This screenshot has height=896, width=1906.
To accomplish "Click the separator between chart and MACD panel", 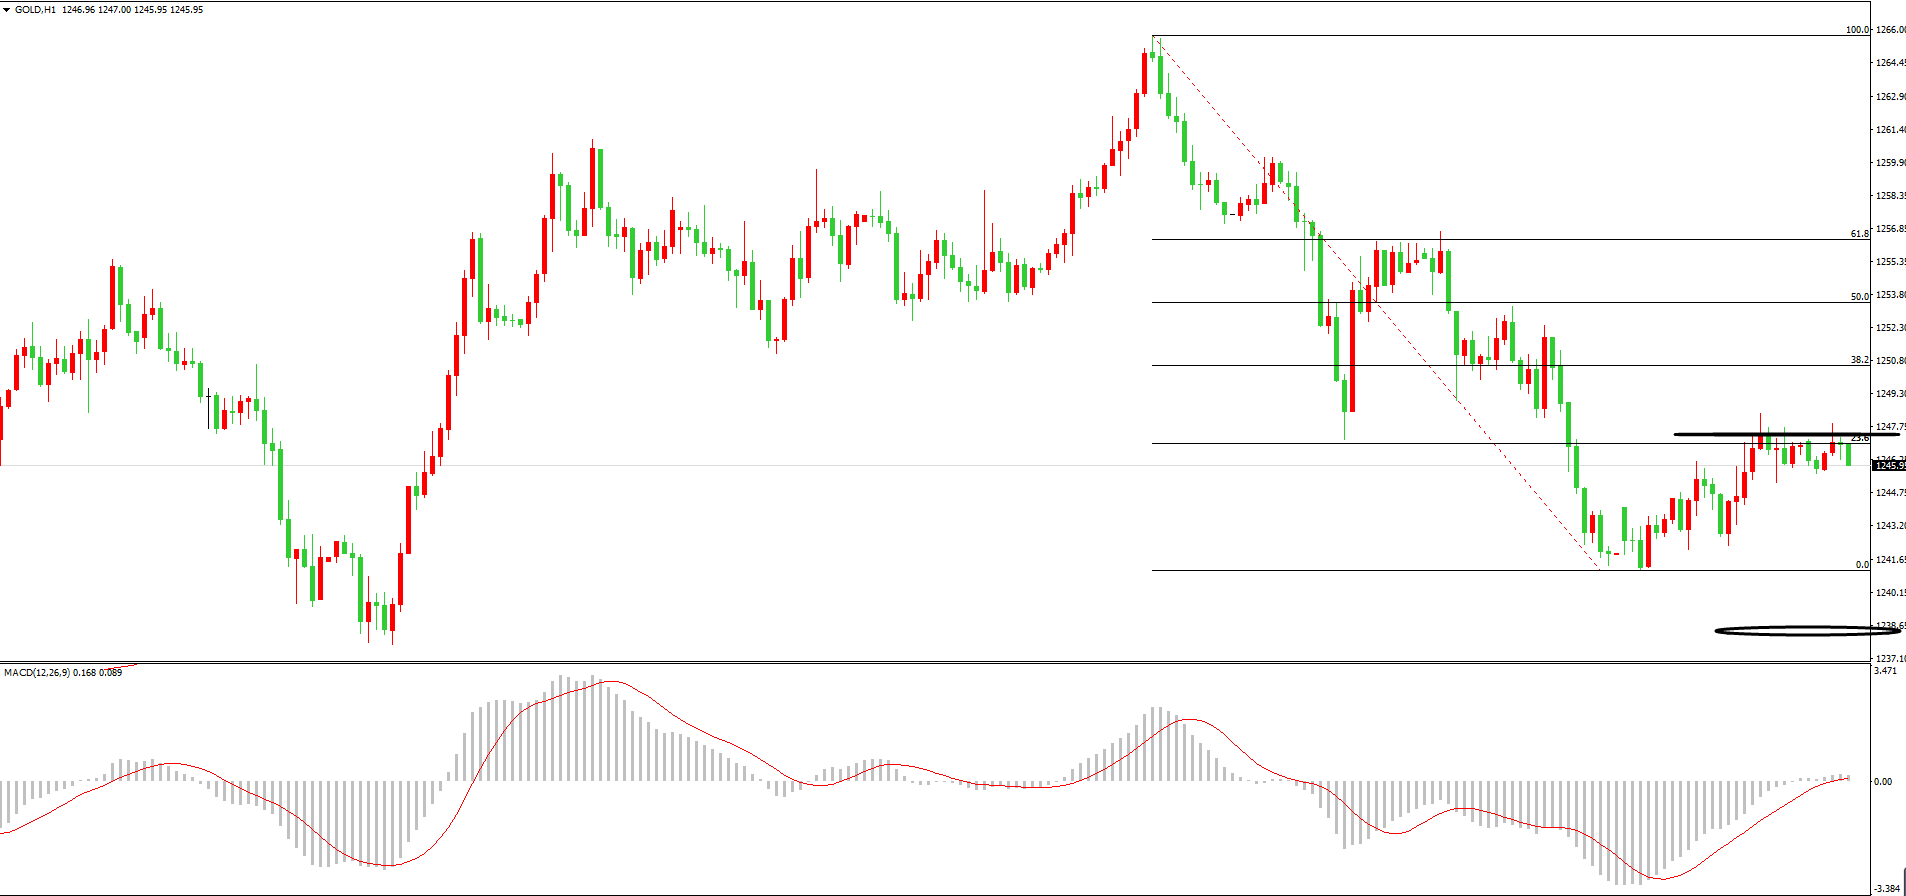I will point(900,662).
